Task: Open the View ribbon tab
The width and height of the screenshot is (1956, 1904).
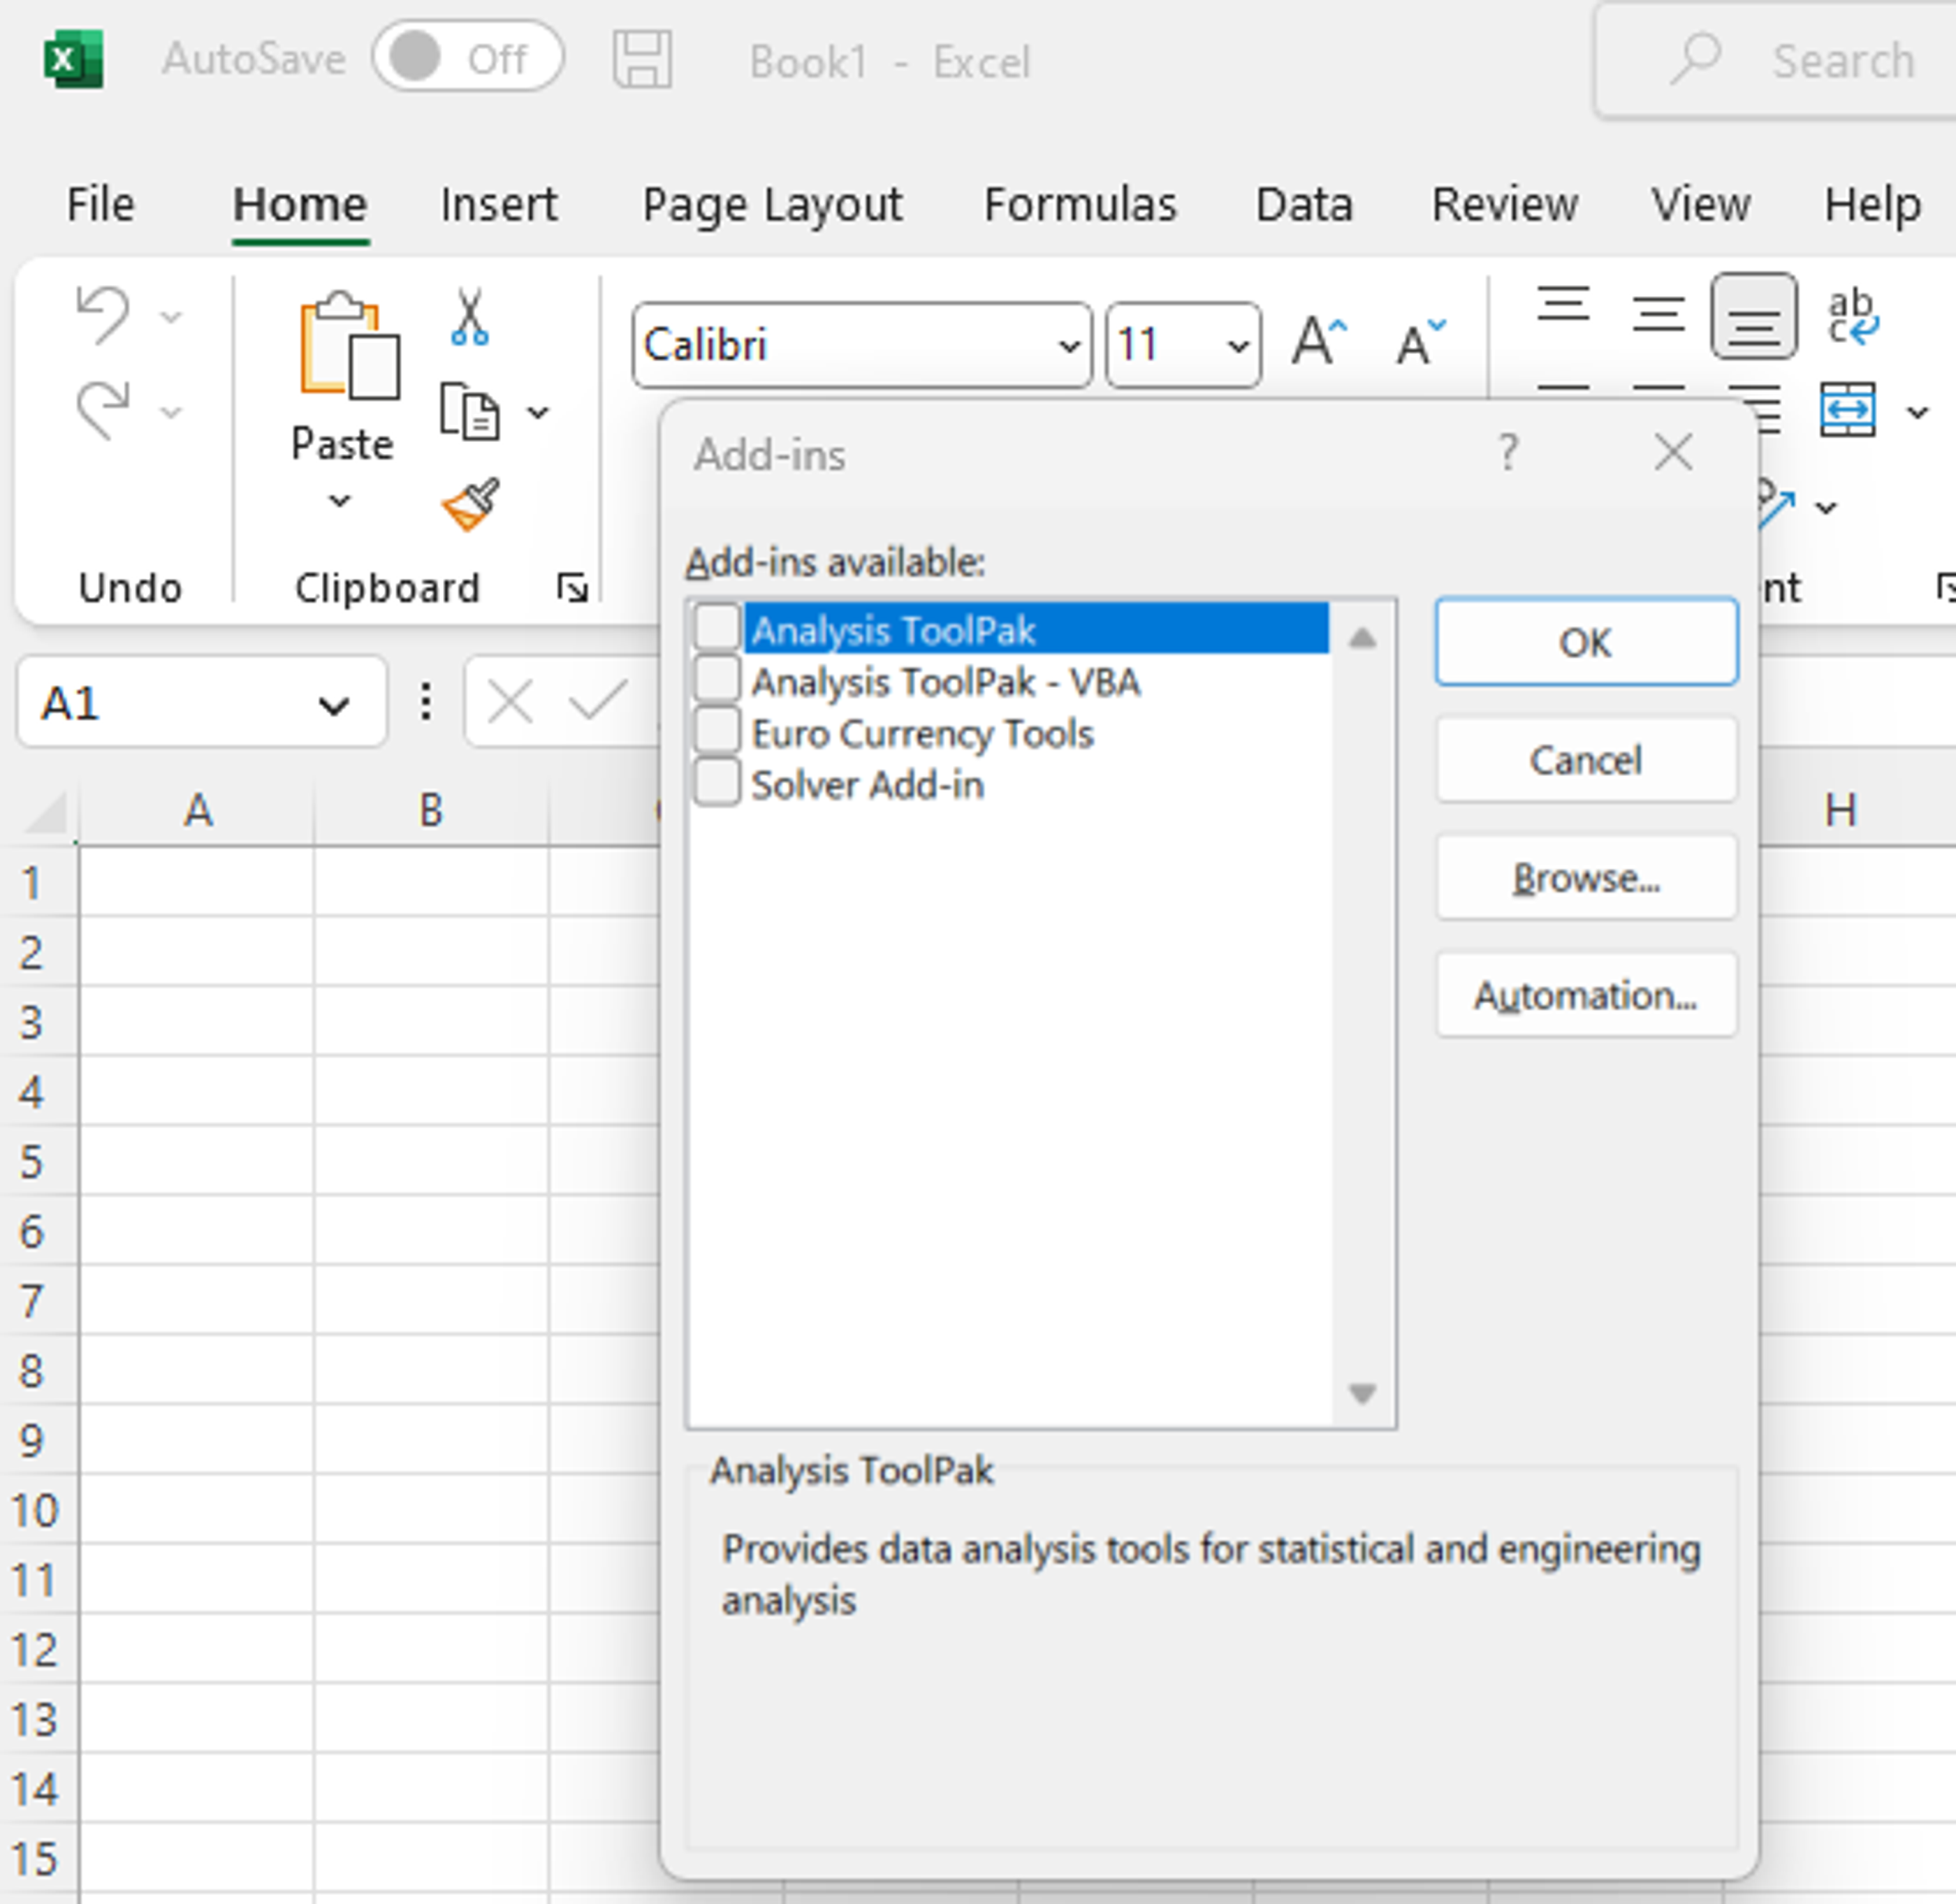Action: tap(1701, 205)
